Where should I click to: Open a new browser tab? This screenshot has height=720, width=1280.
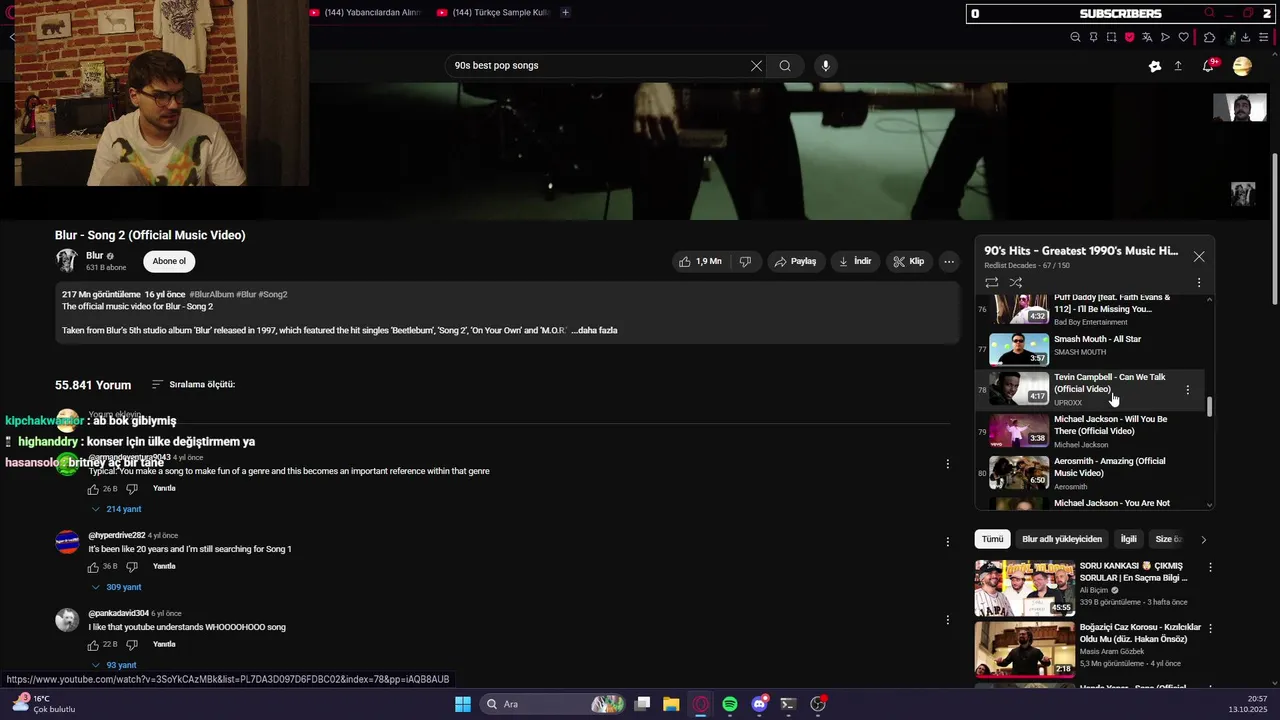click(565, 12)
